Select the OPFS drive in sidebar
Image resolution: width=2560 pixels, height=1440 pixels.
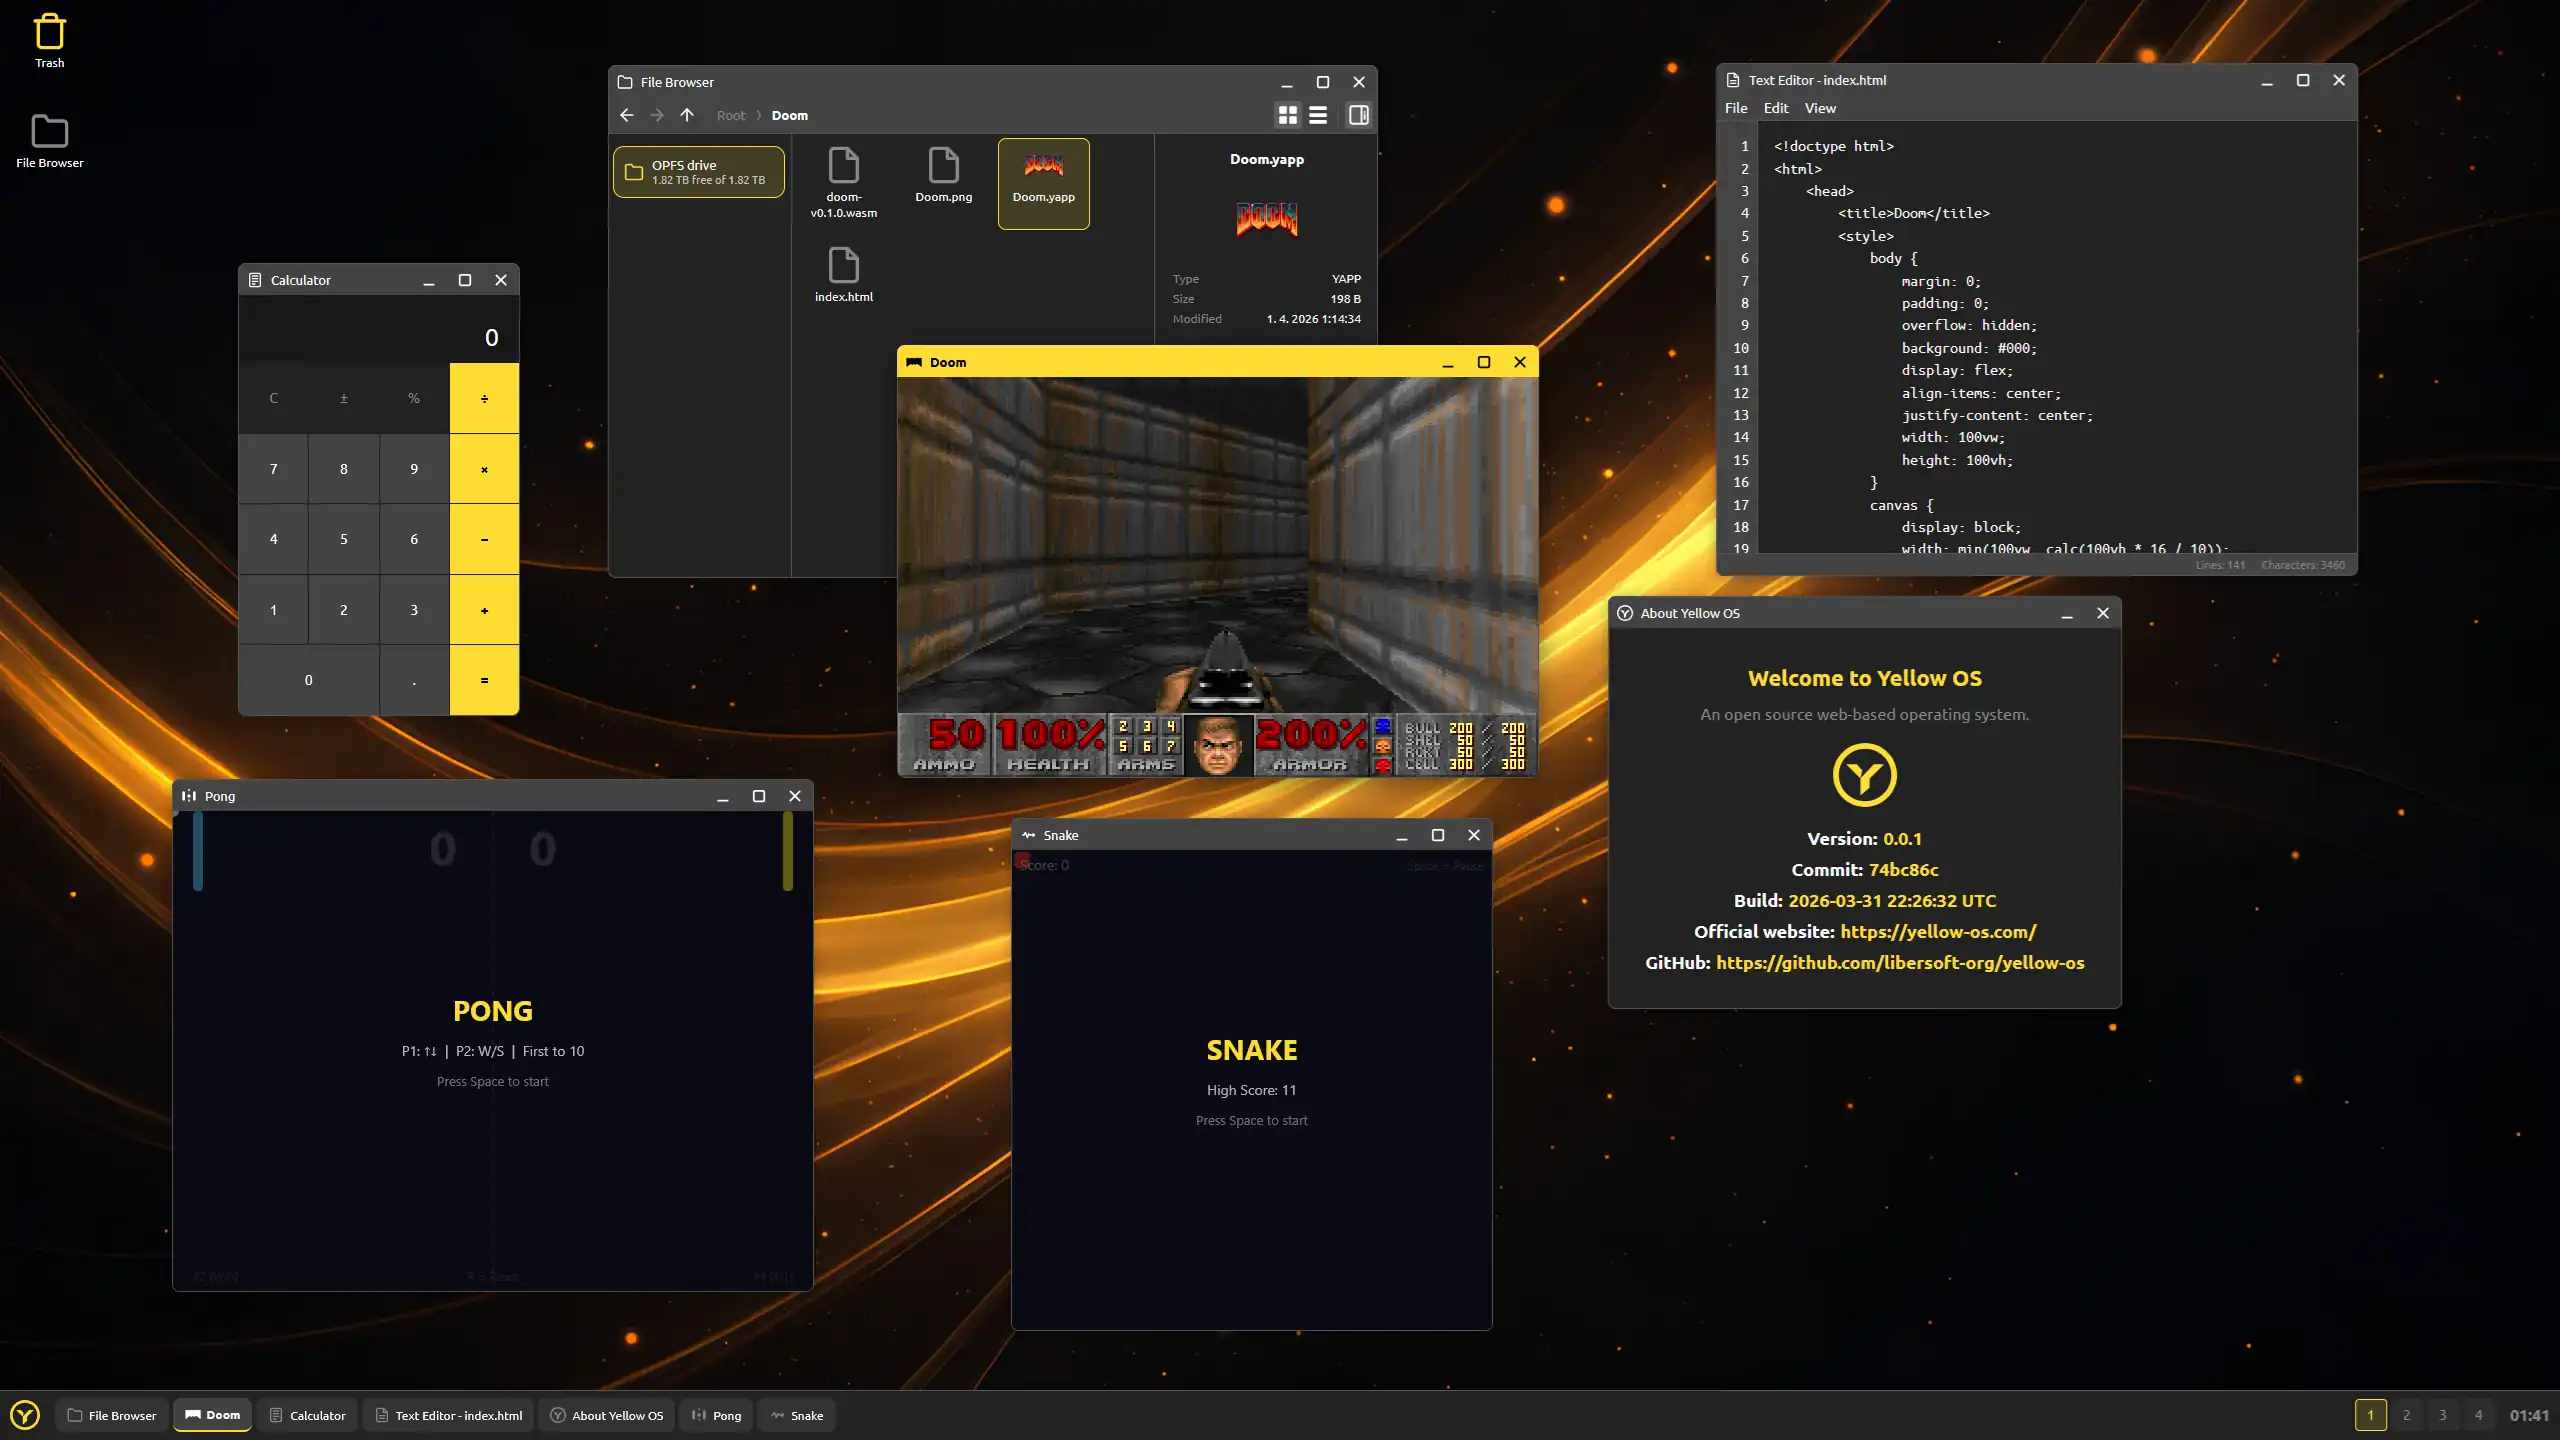pos(698,172)
